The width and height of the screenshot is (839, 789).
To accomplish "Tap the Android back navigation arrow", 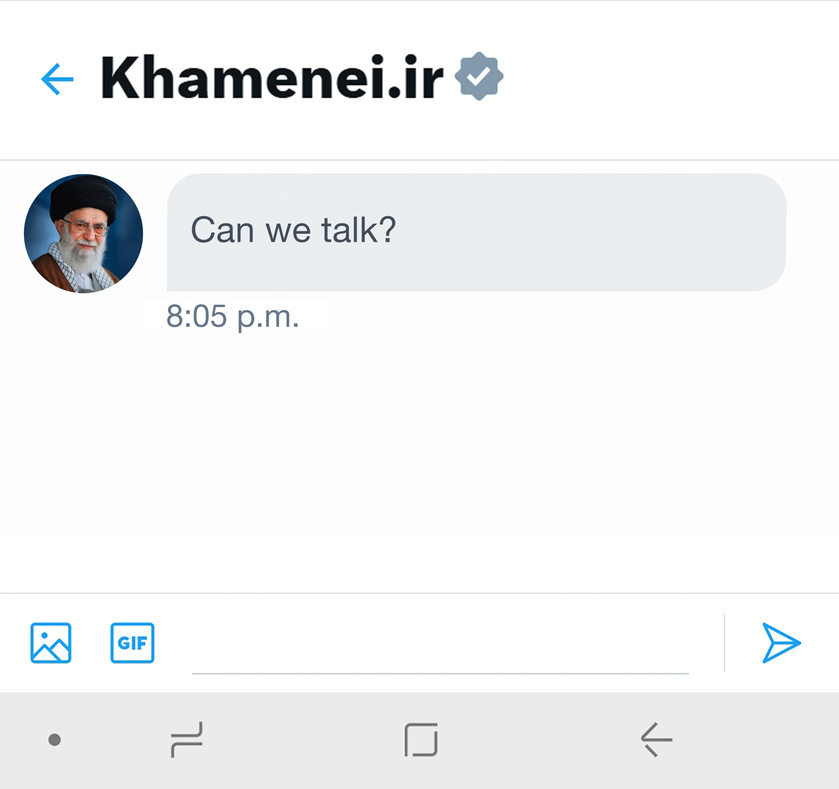I will pos(657,740).
